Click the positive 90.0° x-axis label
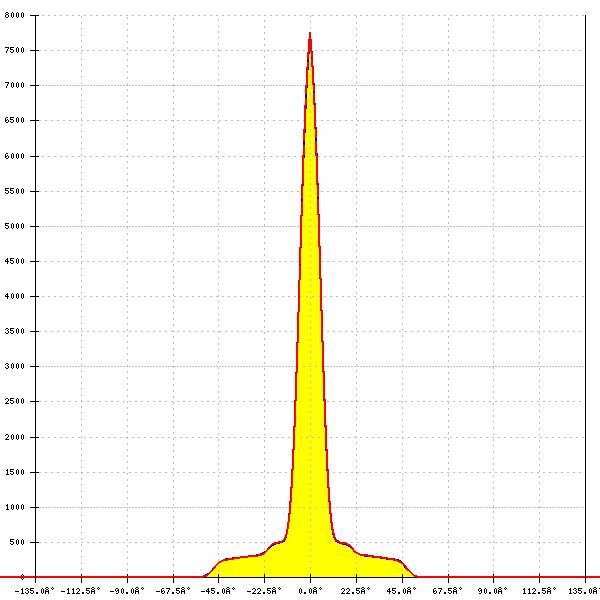Viewport: 600px width, 600px height. coord(493,591)
